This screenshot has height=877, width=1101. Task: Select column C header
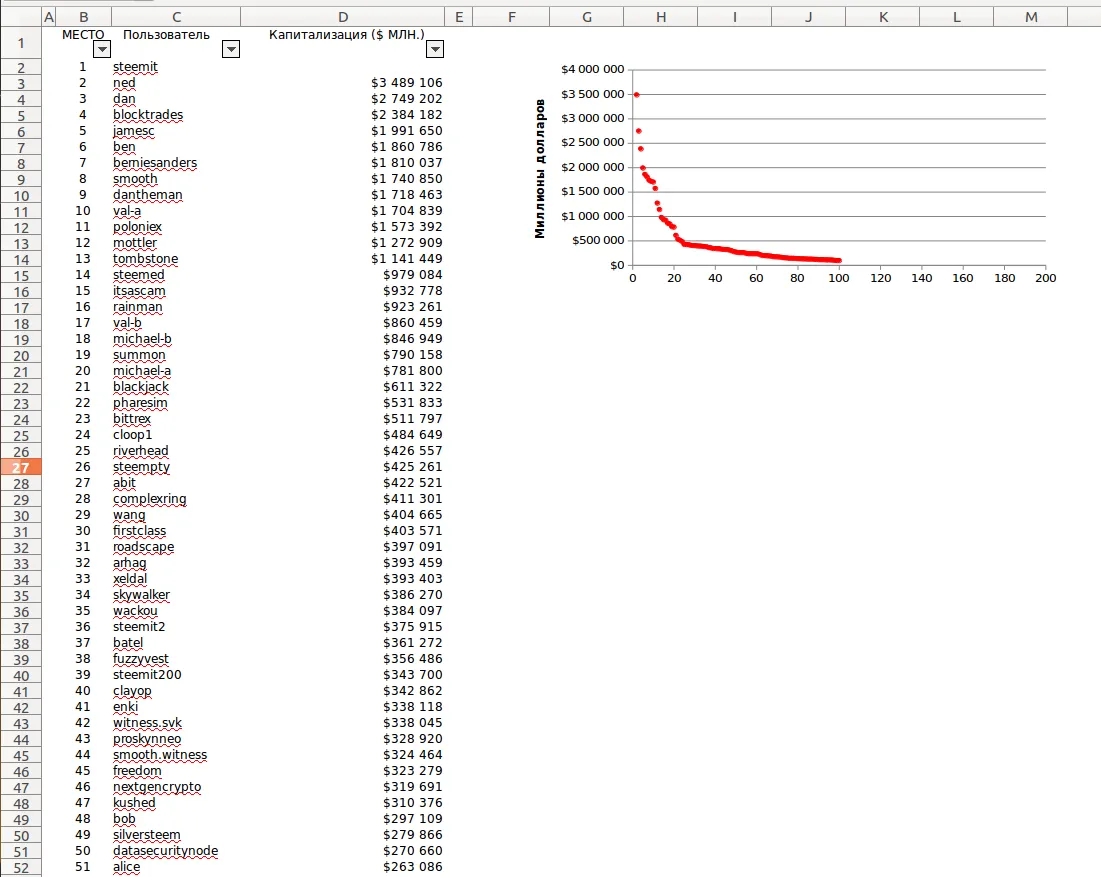(x=176, y=17)
